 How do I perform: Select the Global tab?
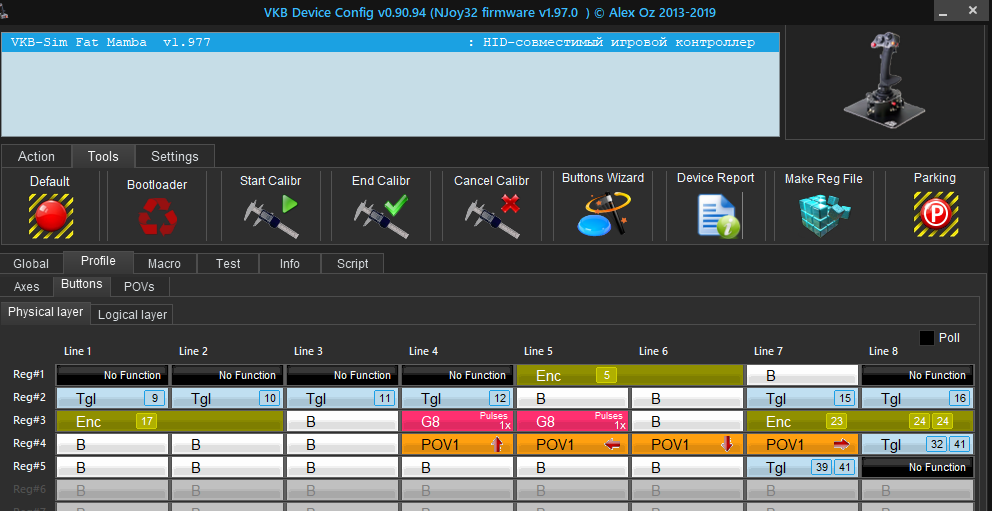[31, 263]
